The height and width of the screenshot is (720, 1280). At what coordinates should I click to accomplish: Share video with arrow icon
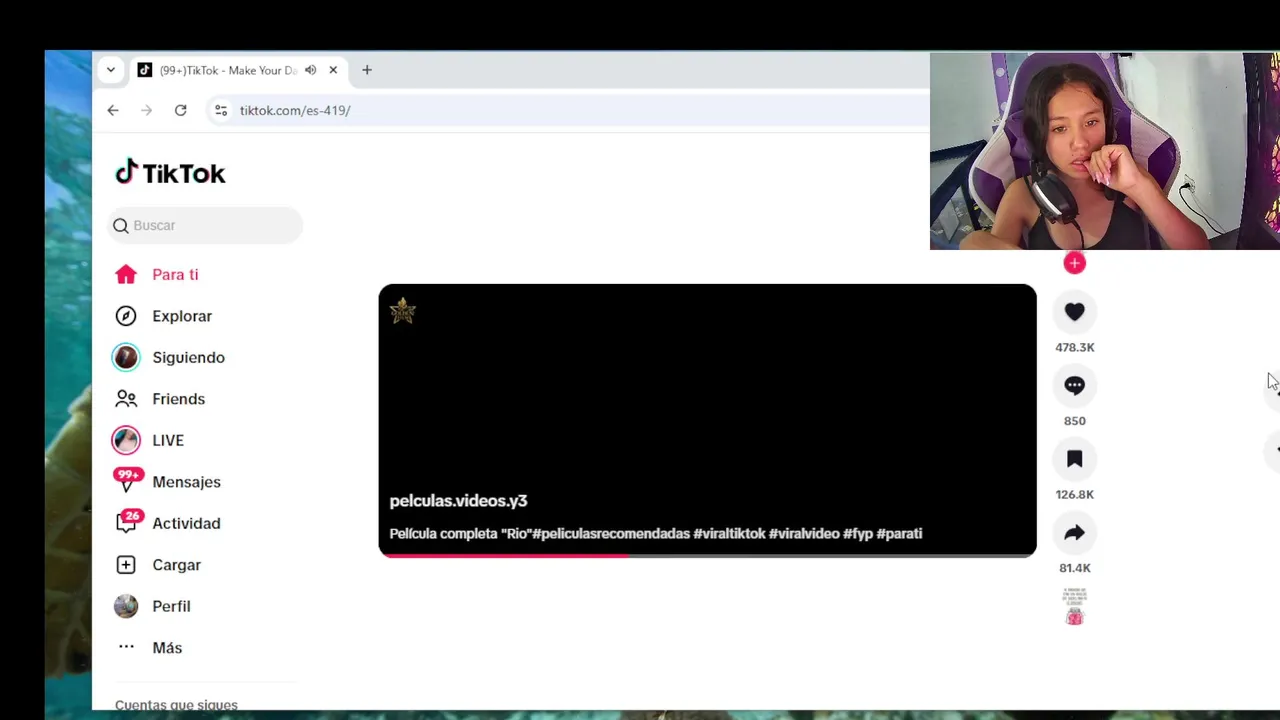1075,533
